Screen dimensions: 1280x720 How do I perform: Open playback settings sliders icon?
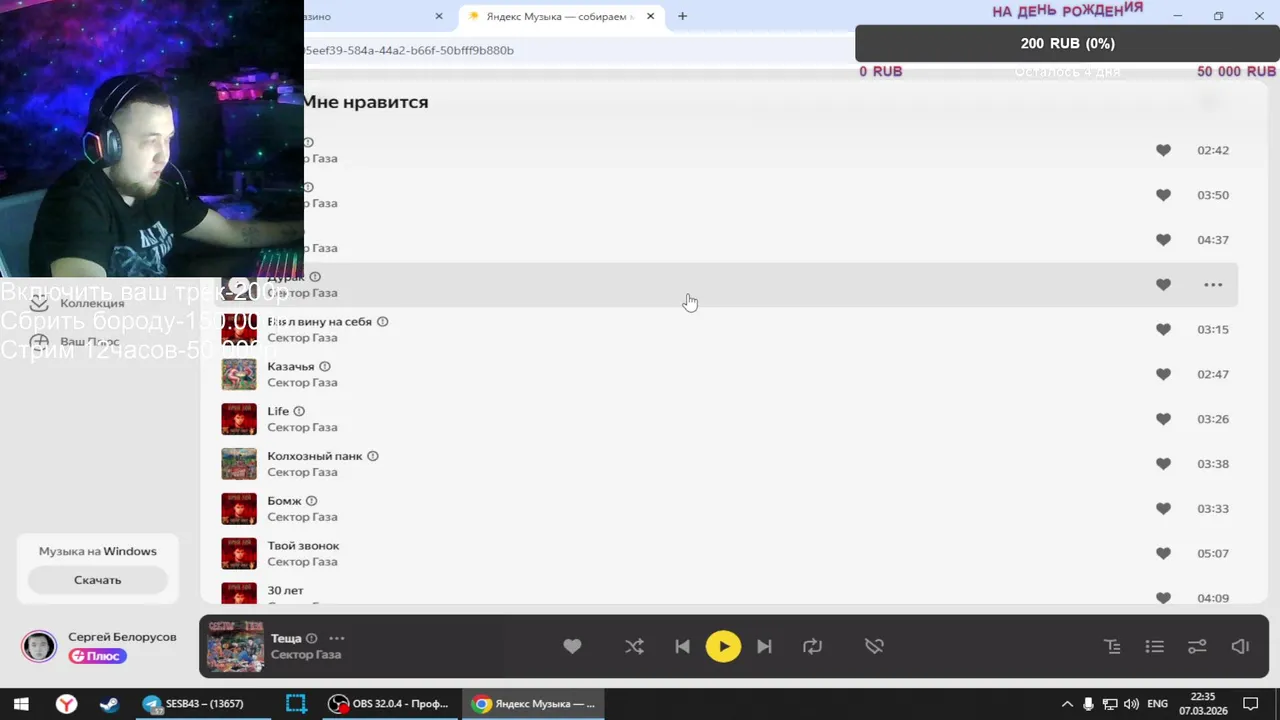1197,646
